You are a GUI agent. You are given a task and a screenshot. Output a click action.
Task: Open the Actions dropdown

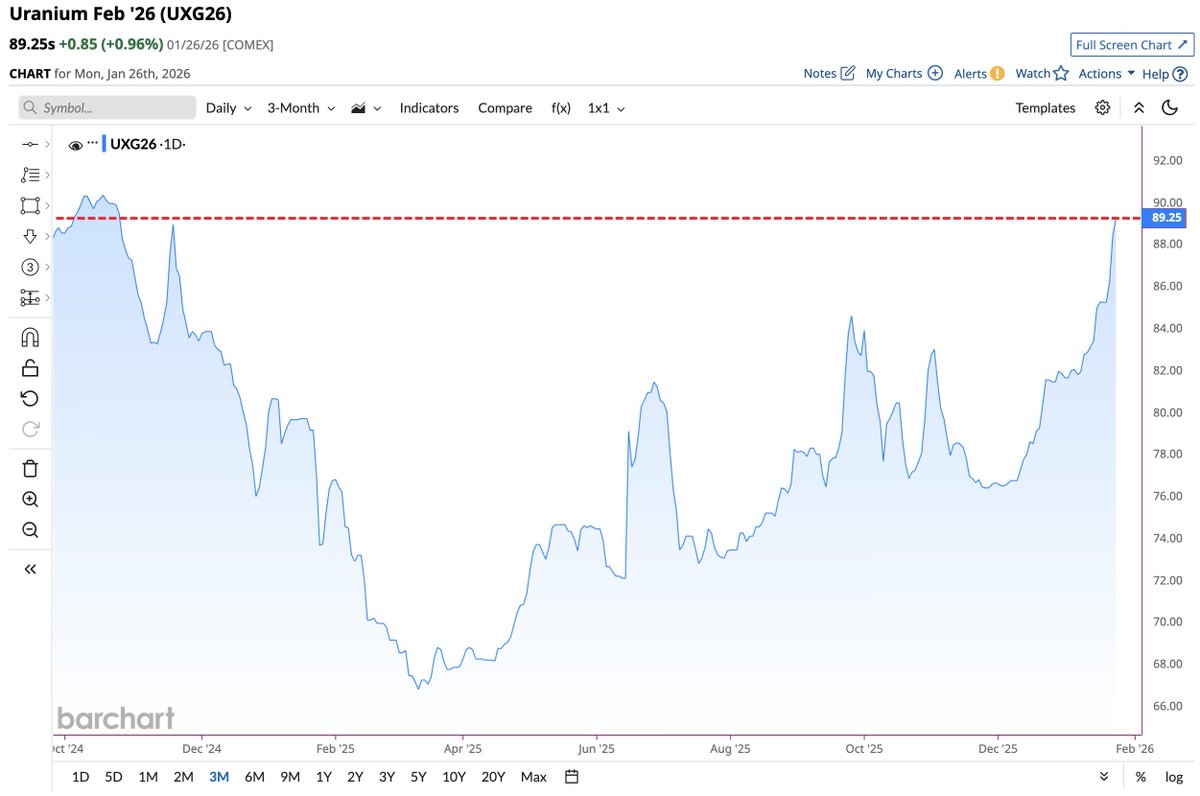[x=1107, y=73]
